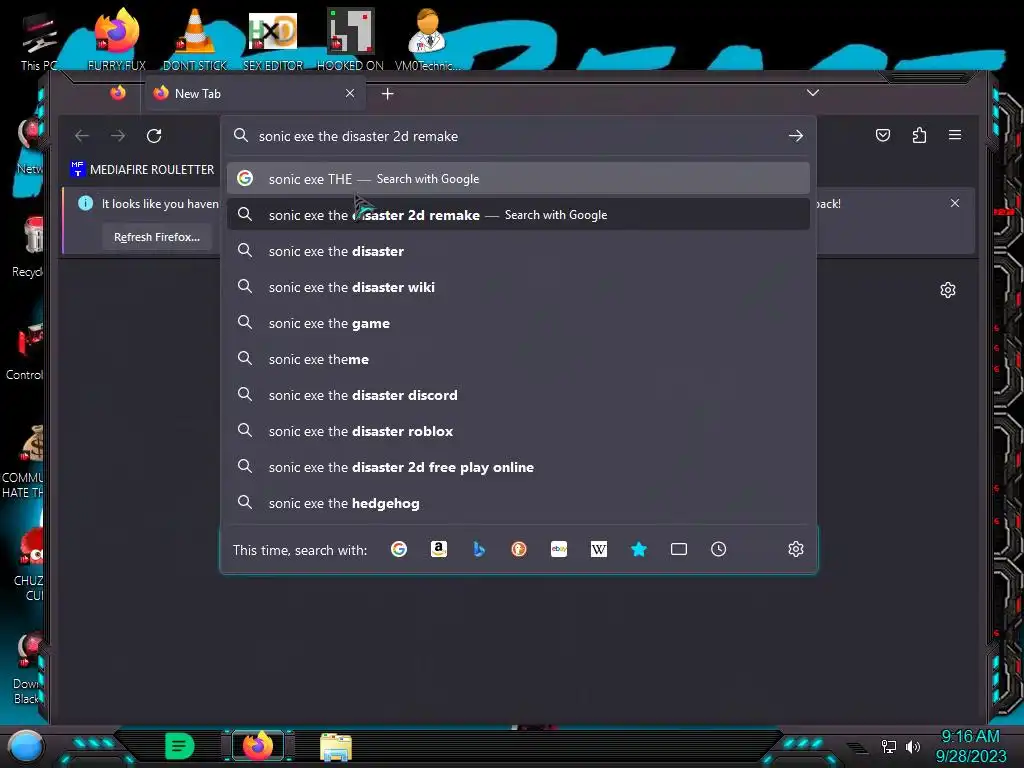
Task: Select suggestion 'sonic exe the disaster discord'
Action: (x=518, y=394)
